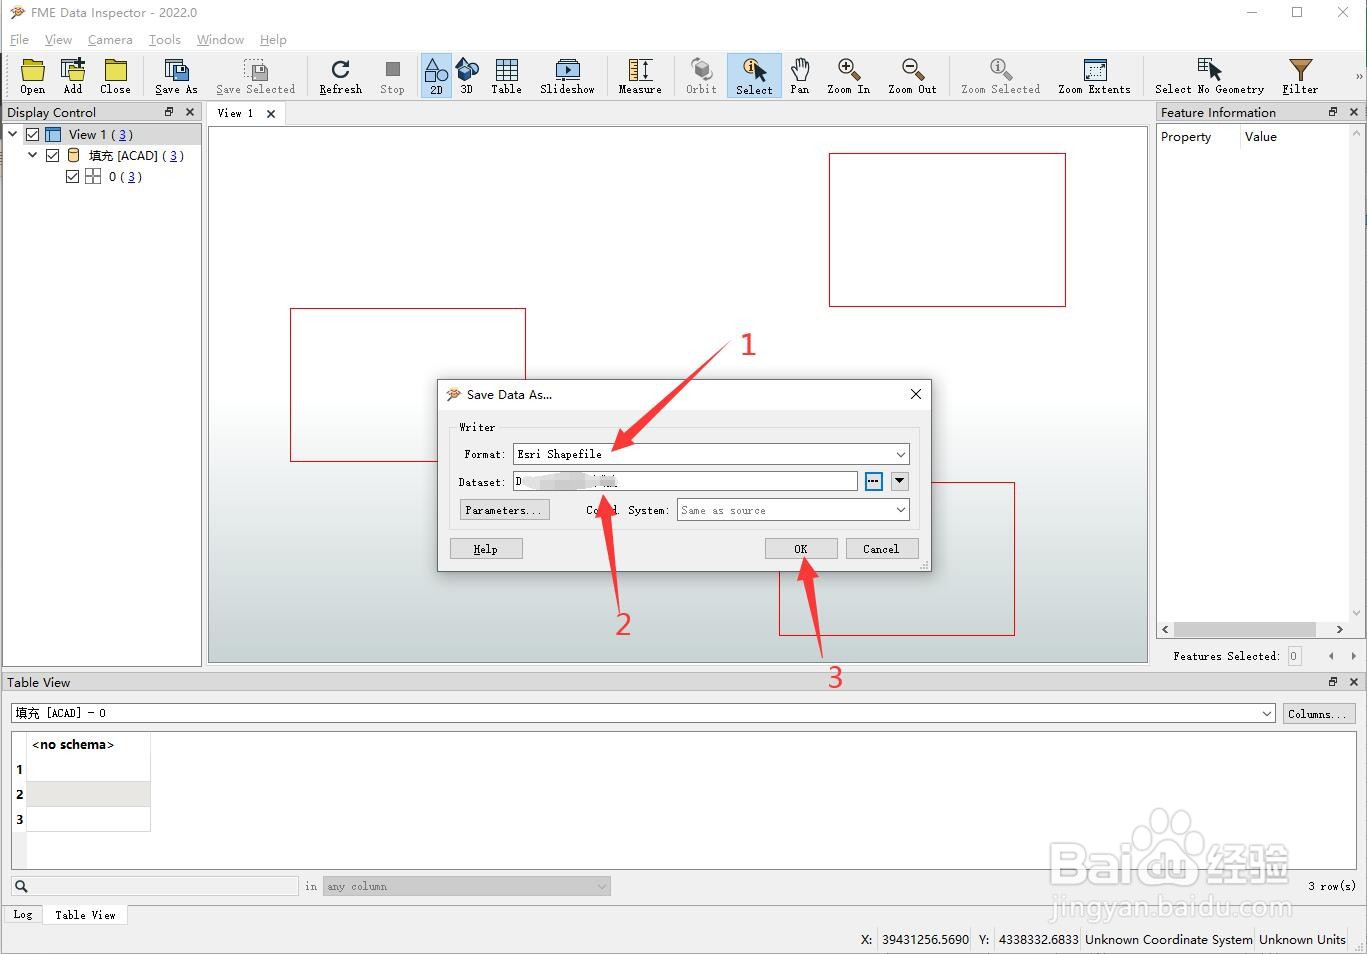
Task: Switch to the Log tab
Action: tap(23, 915)
